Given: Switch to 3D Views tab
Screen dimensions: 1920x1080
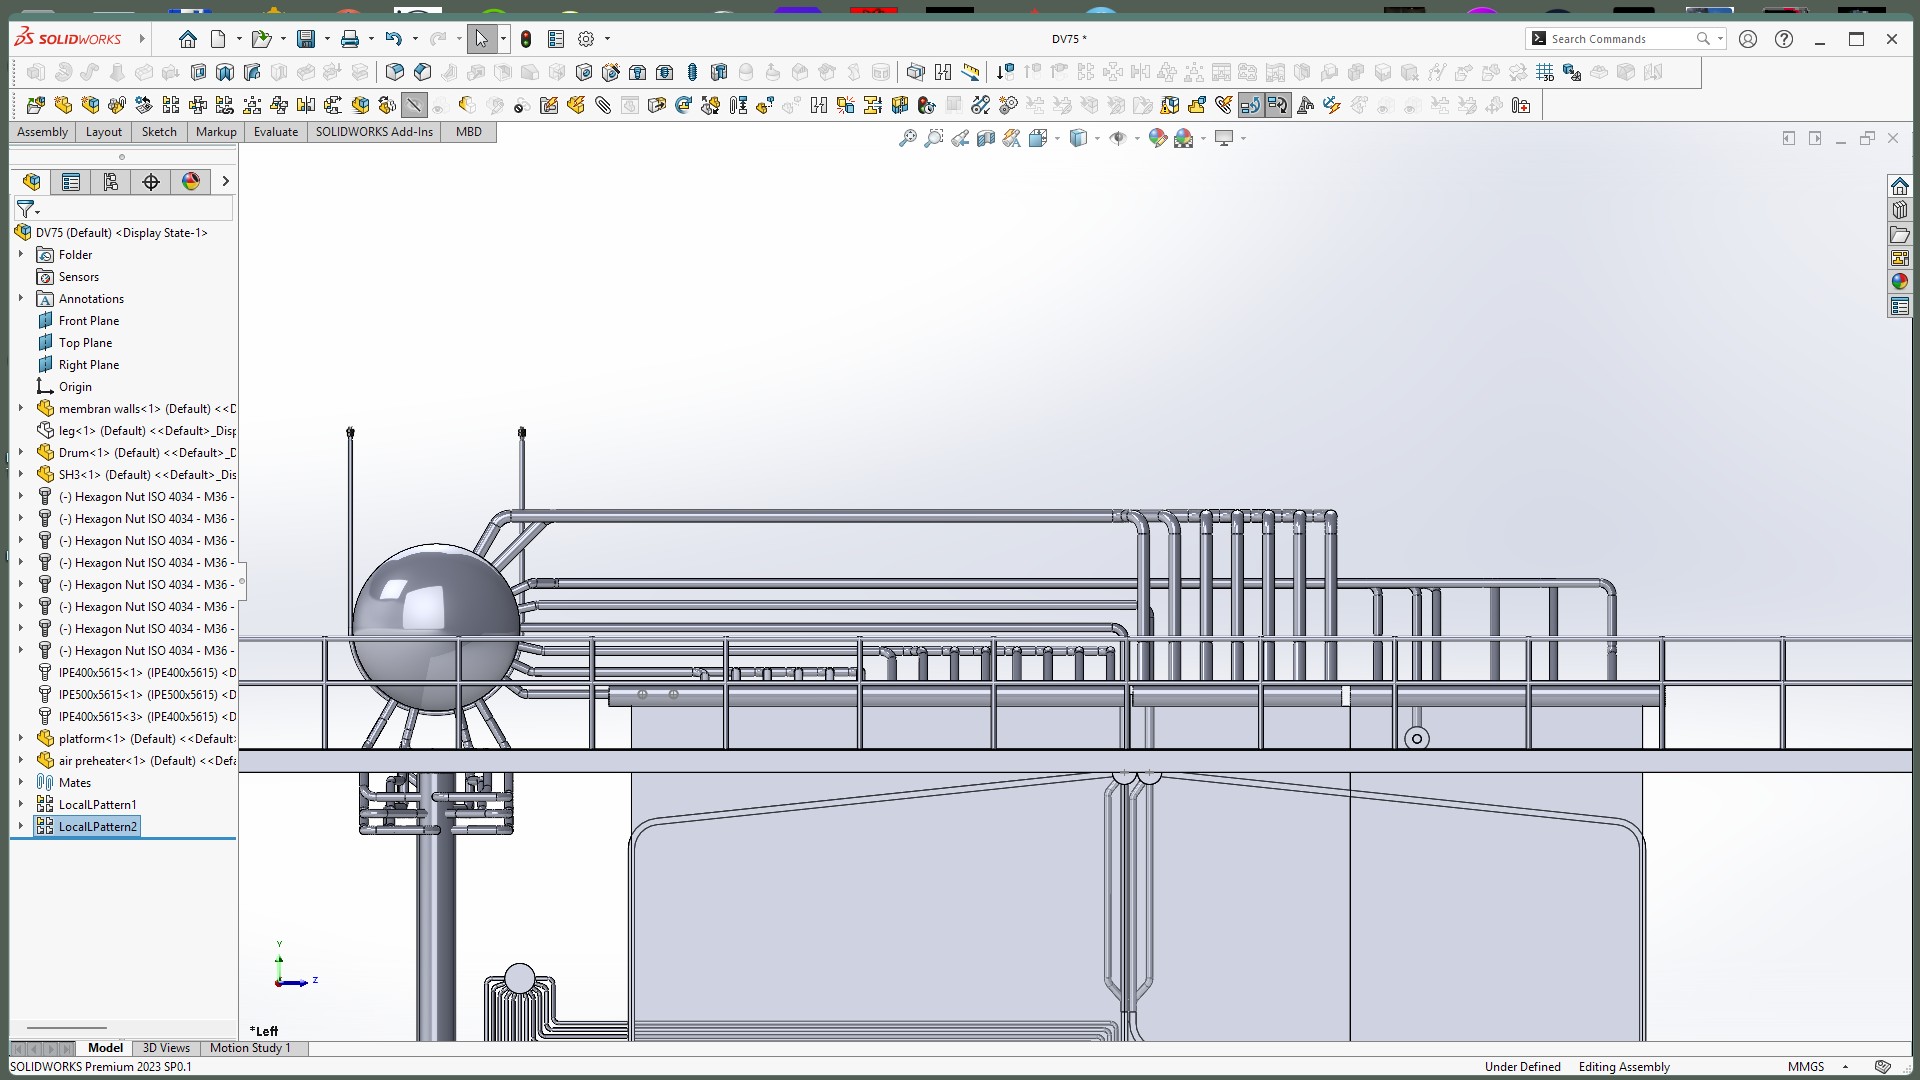Looking at the screenshot, I should click(x=166, y=1048).
